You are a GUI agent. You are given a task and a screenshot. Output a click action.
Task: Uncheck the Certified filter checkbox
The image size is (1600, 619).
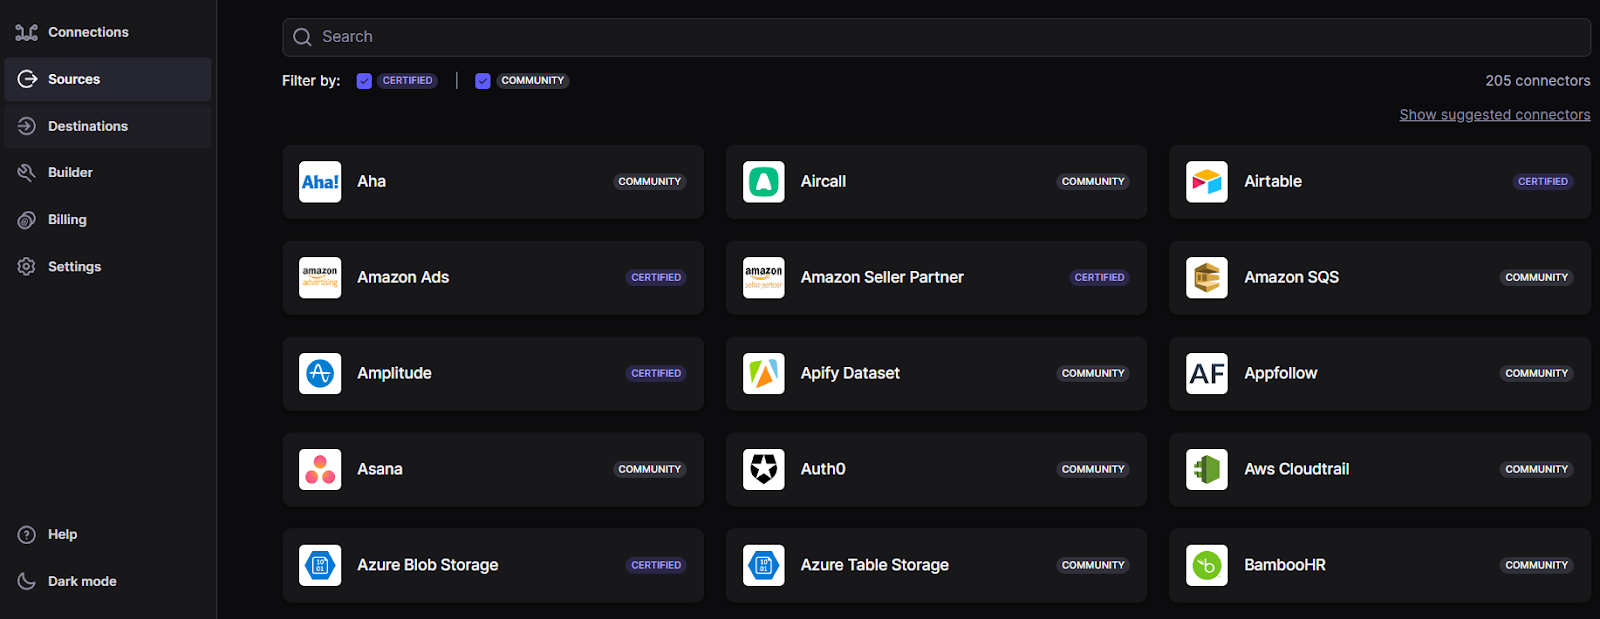point(364,81)
